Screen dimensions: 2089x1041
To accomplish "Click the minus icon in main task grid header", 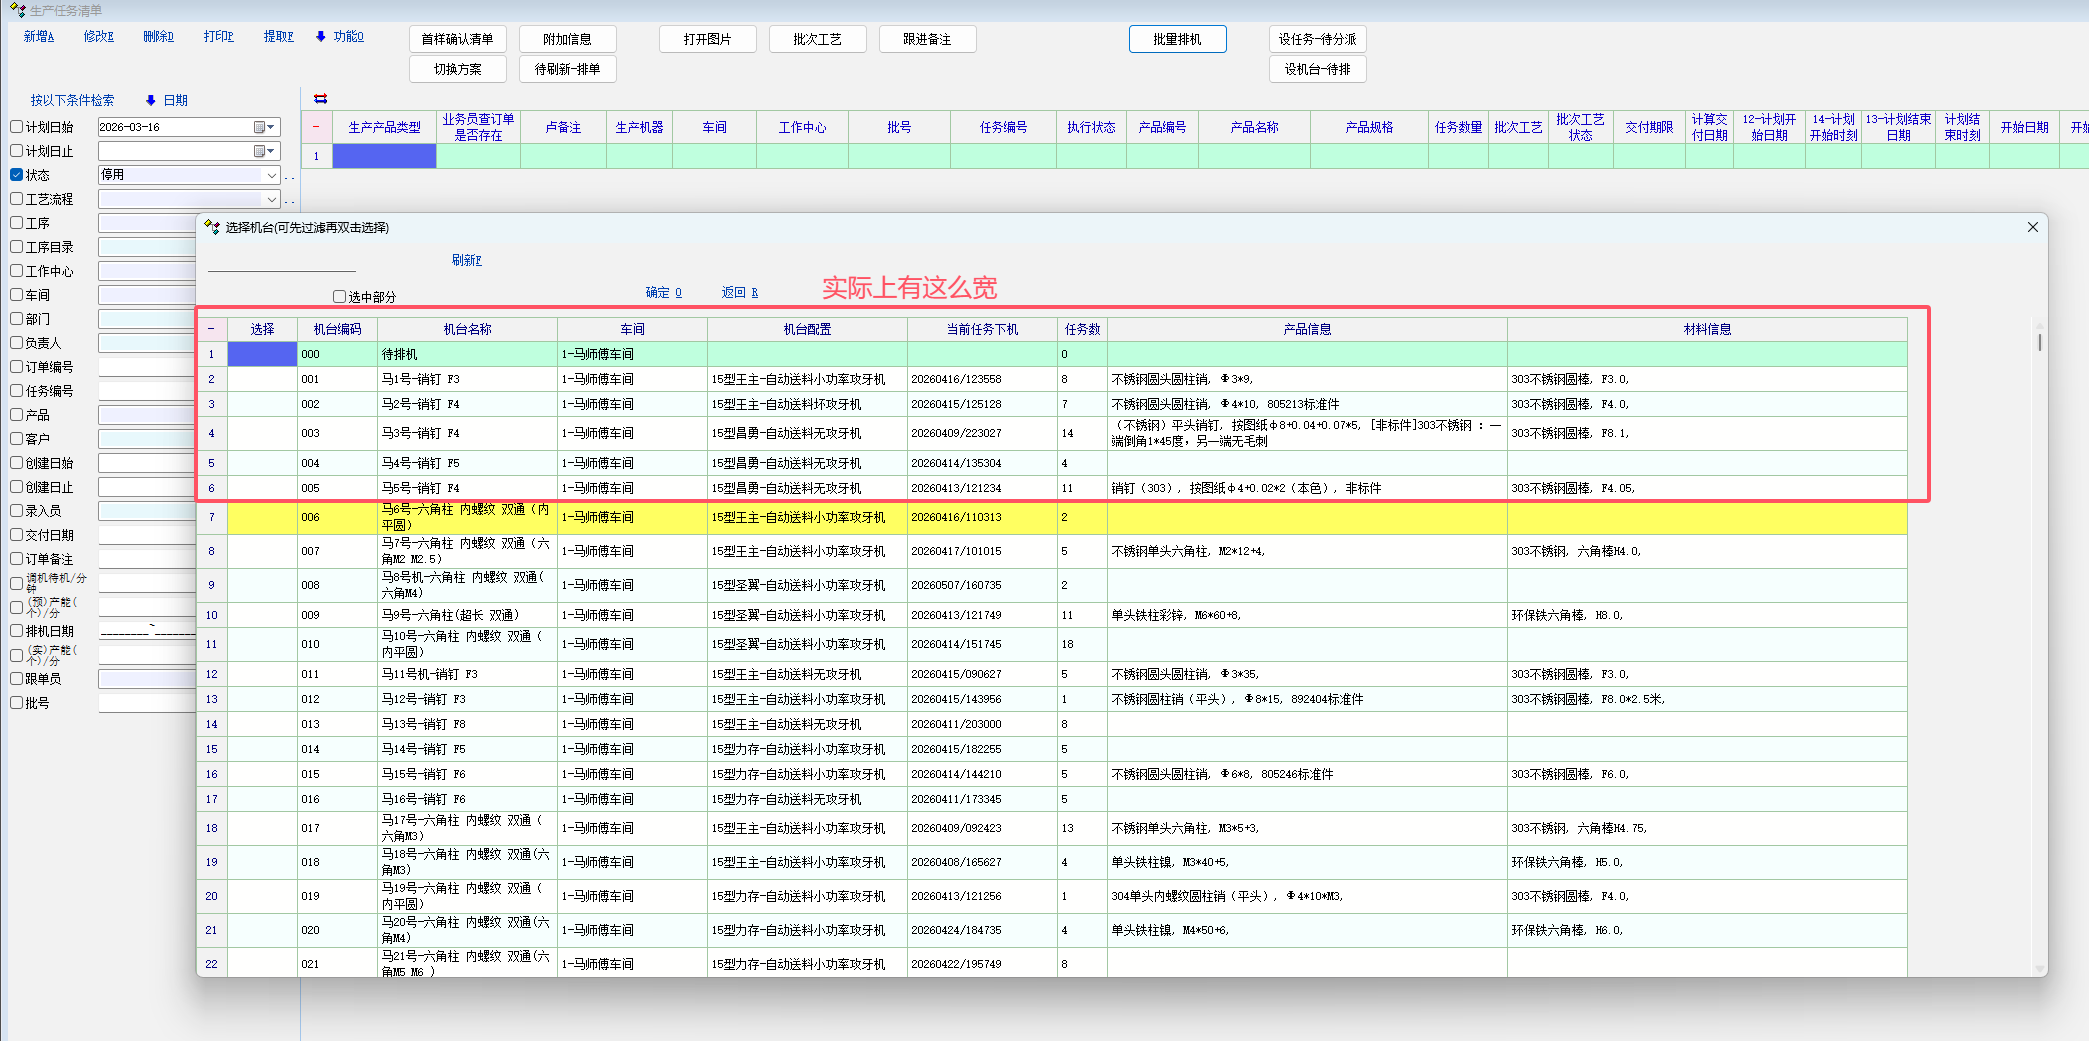I will pos(316,127).
